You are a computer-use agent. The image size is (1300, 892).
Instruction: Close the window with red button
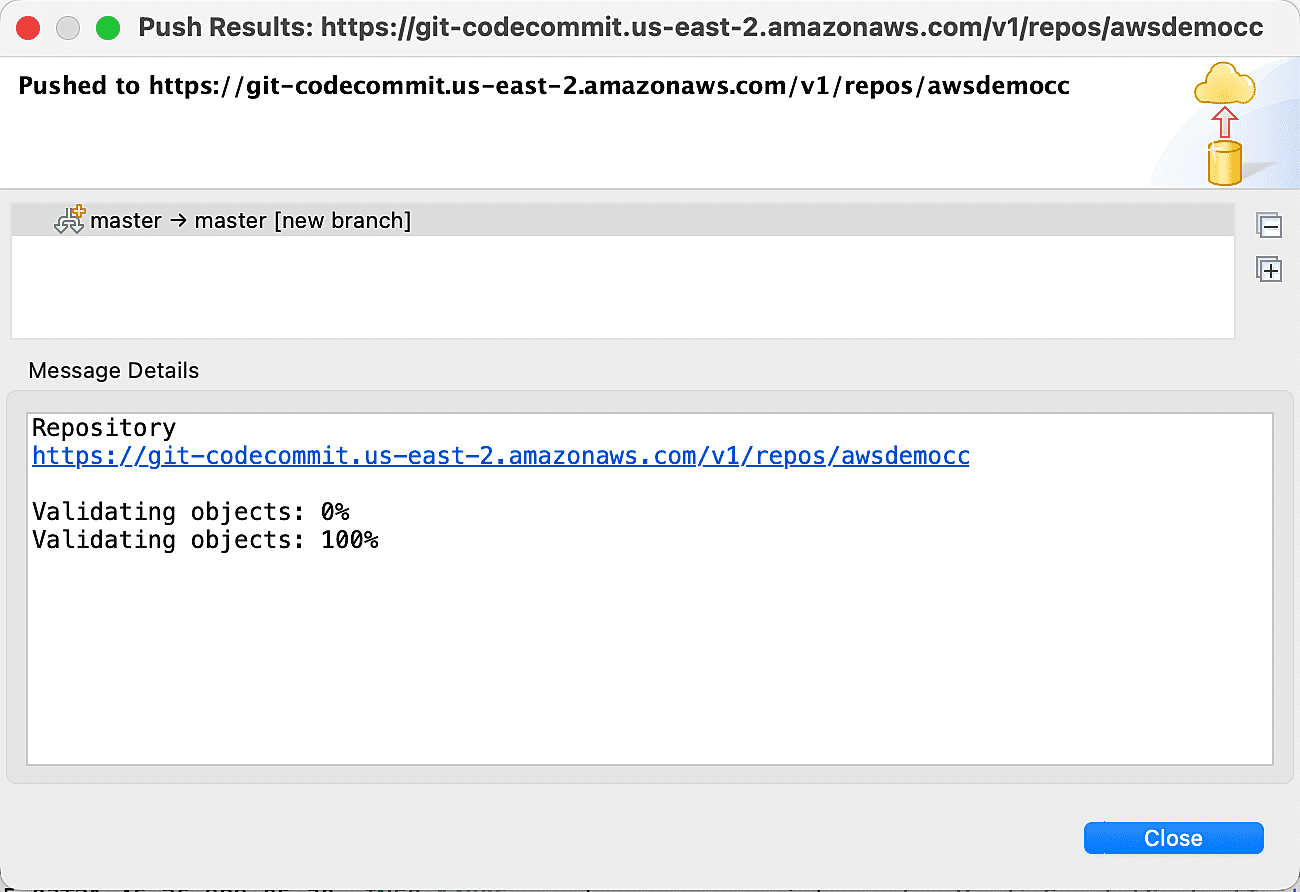click(x=28, y=28)
